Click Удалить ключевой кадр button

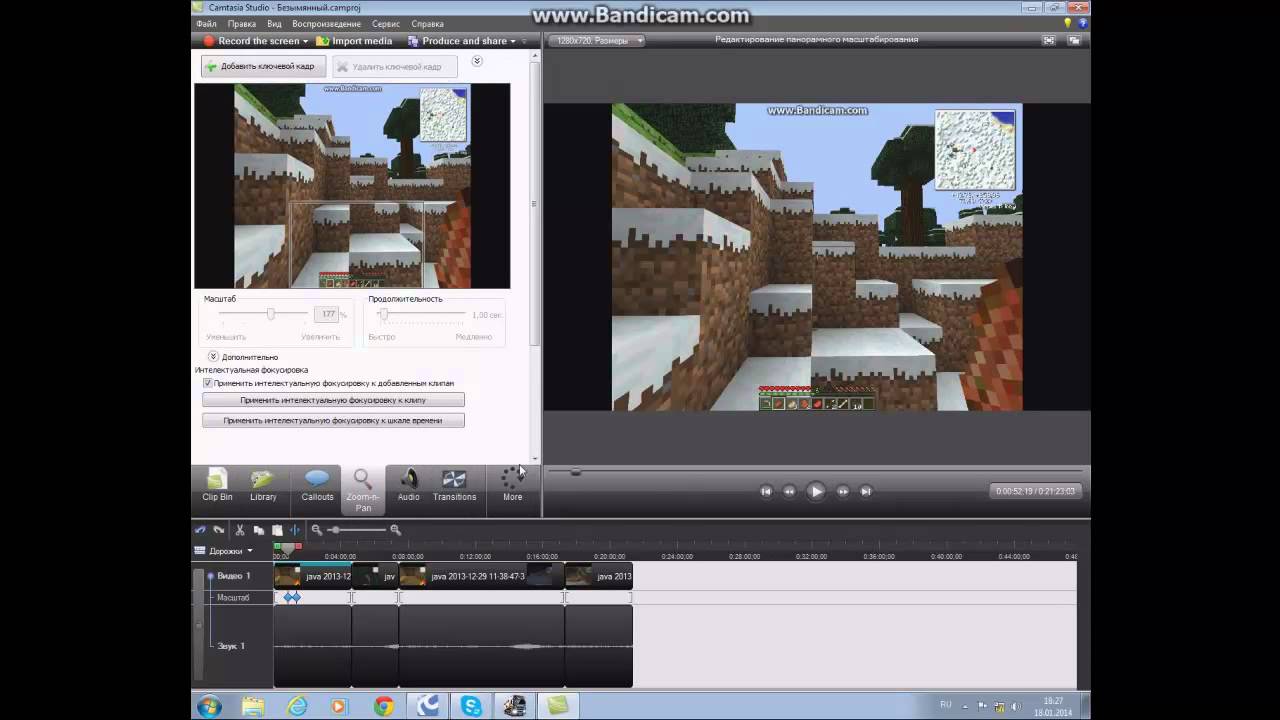click(x=394, y=66)
